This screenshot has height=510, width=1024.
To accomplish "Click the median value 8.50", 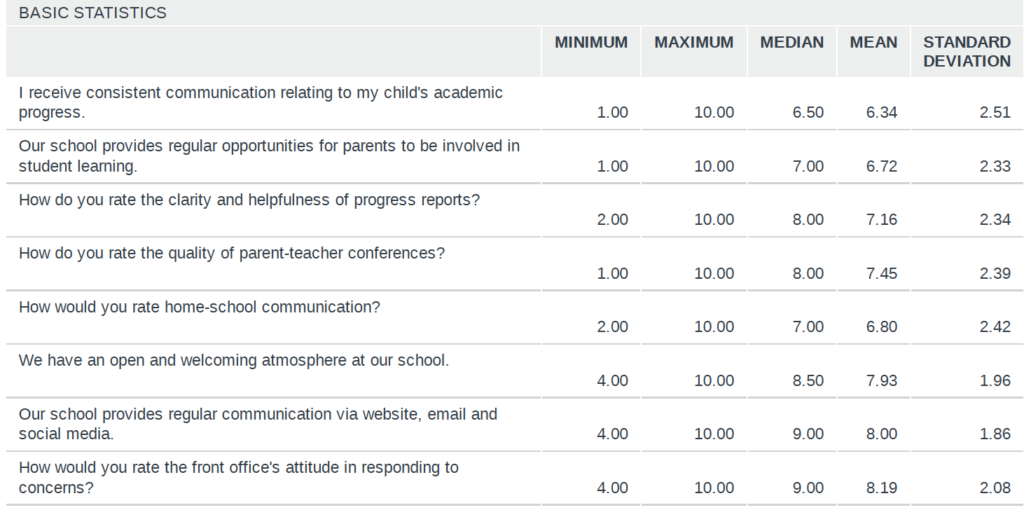I will [808, 381].
